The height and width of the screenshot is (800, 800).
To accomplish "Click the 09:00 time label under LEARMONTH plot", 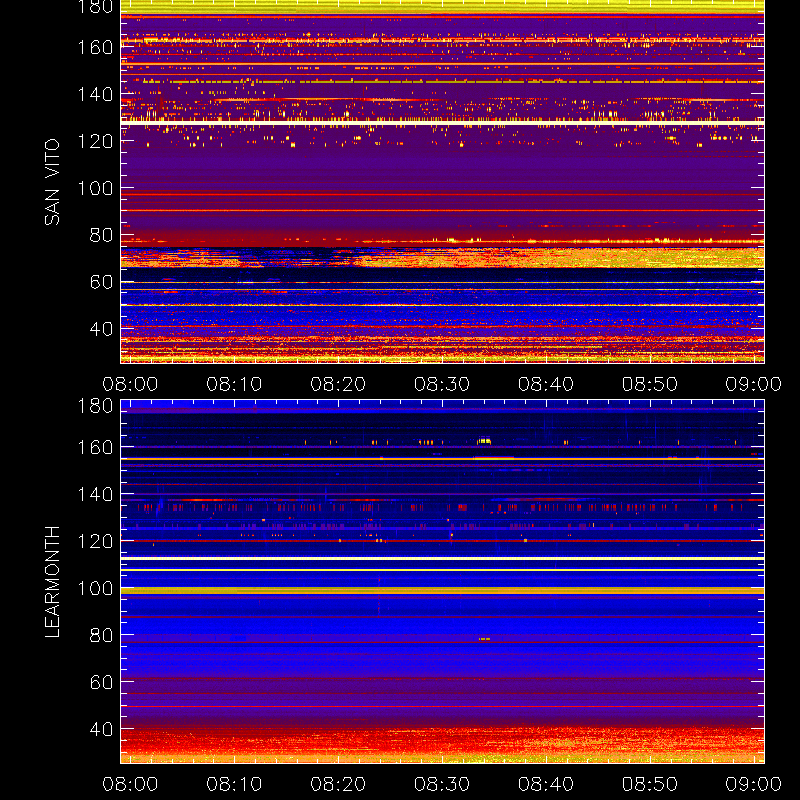I will pos(754,784).
